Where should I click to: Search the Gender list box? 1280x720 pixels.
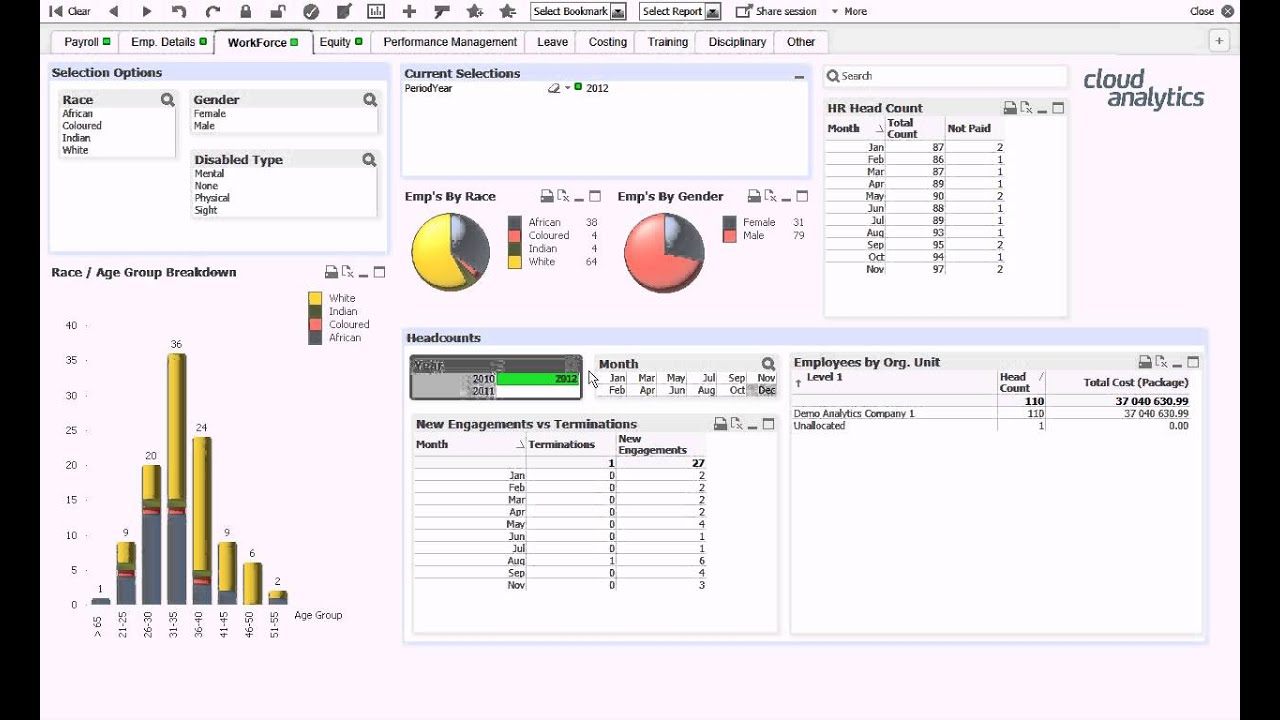tap(370, 100)
